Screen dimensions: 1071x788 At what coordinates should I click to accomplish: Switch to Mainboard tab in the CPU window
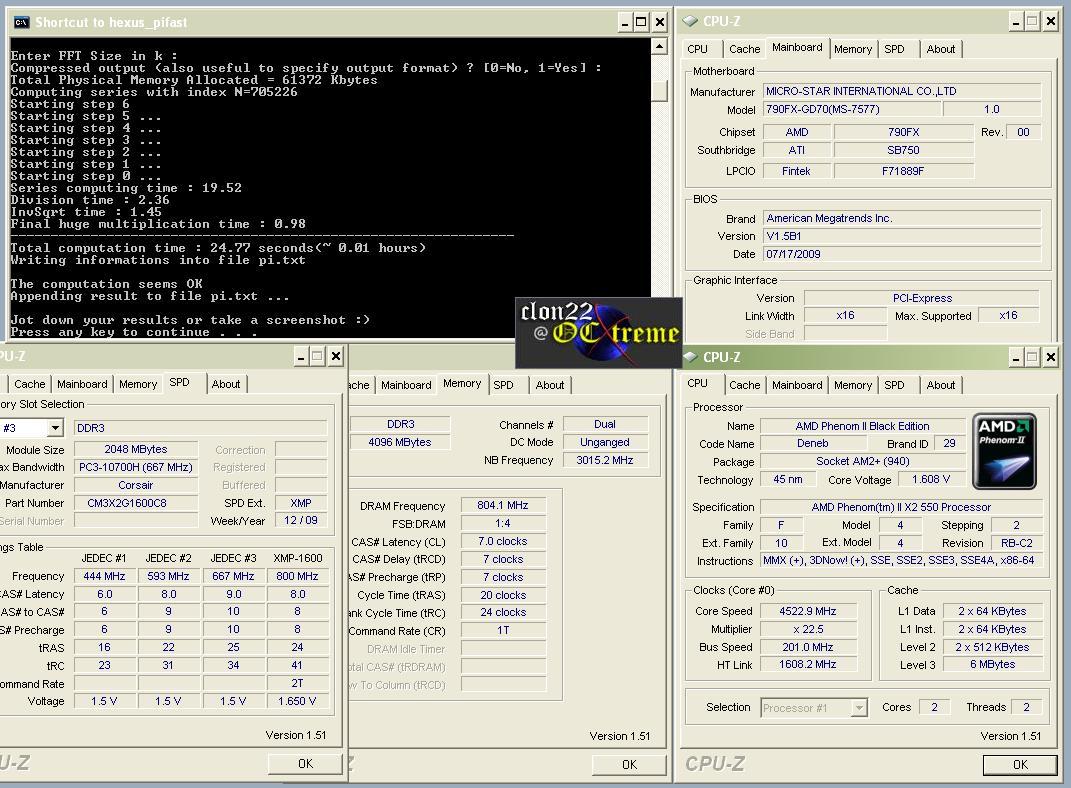[x=797, y=385]
